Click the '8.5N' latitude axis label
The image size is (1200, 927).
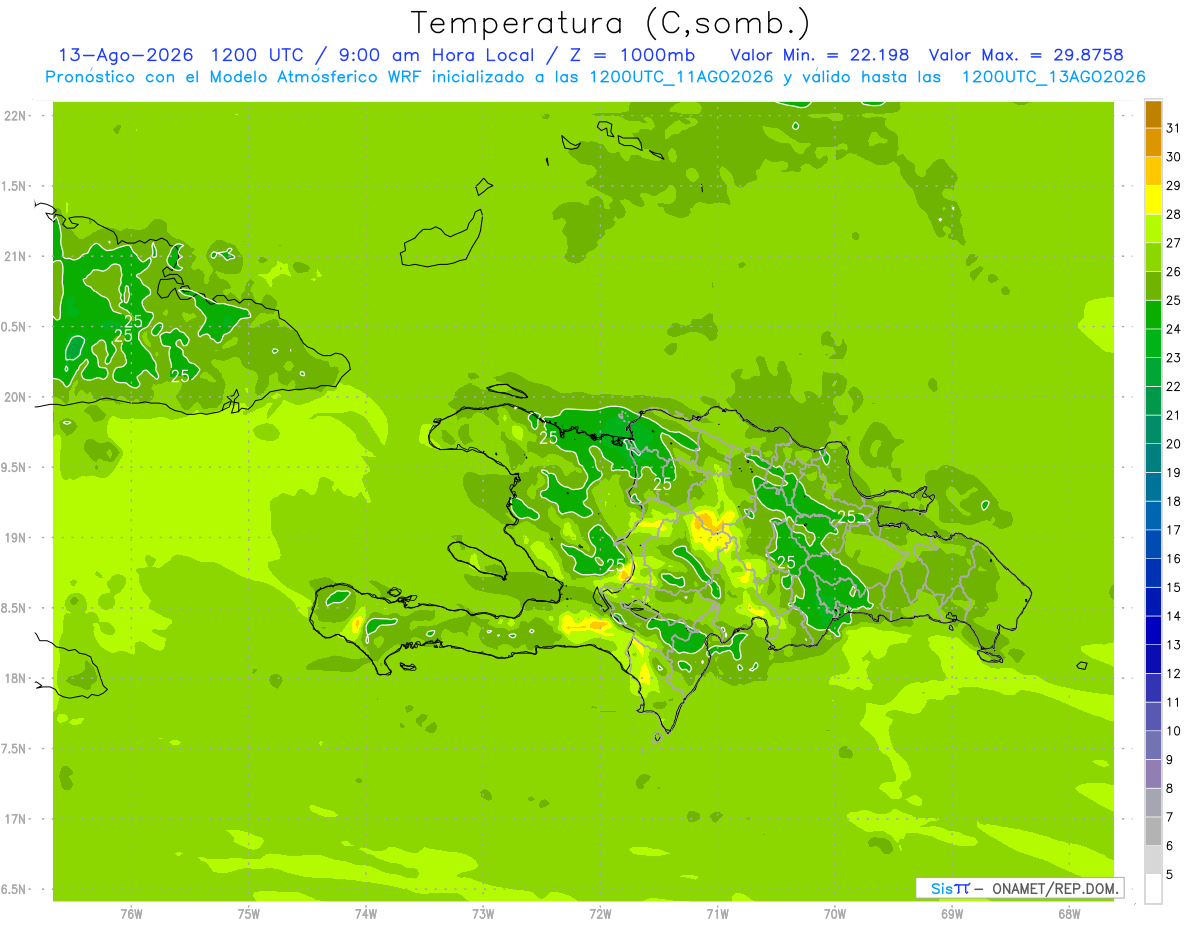15,608
